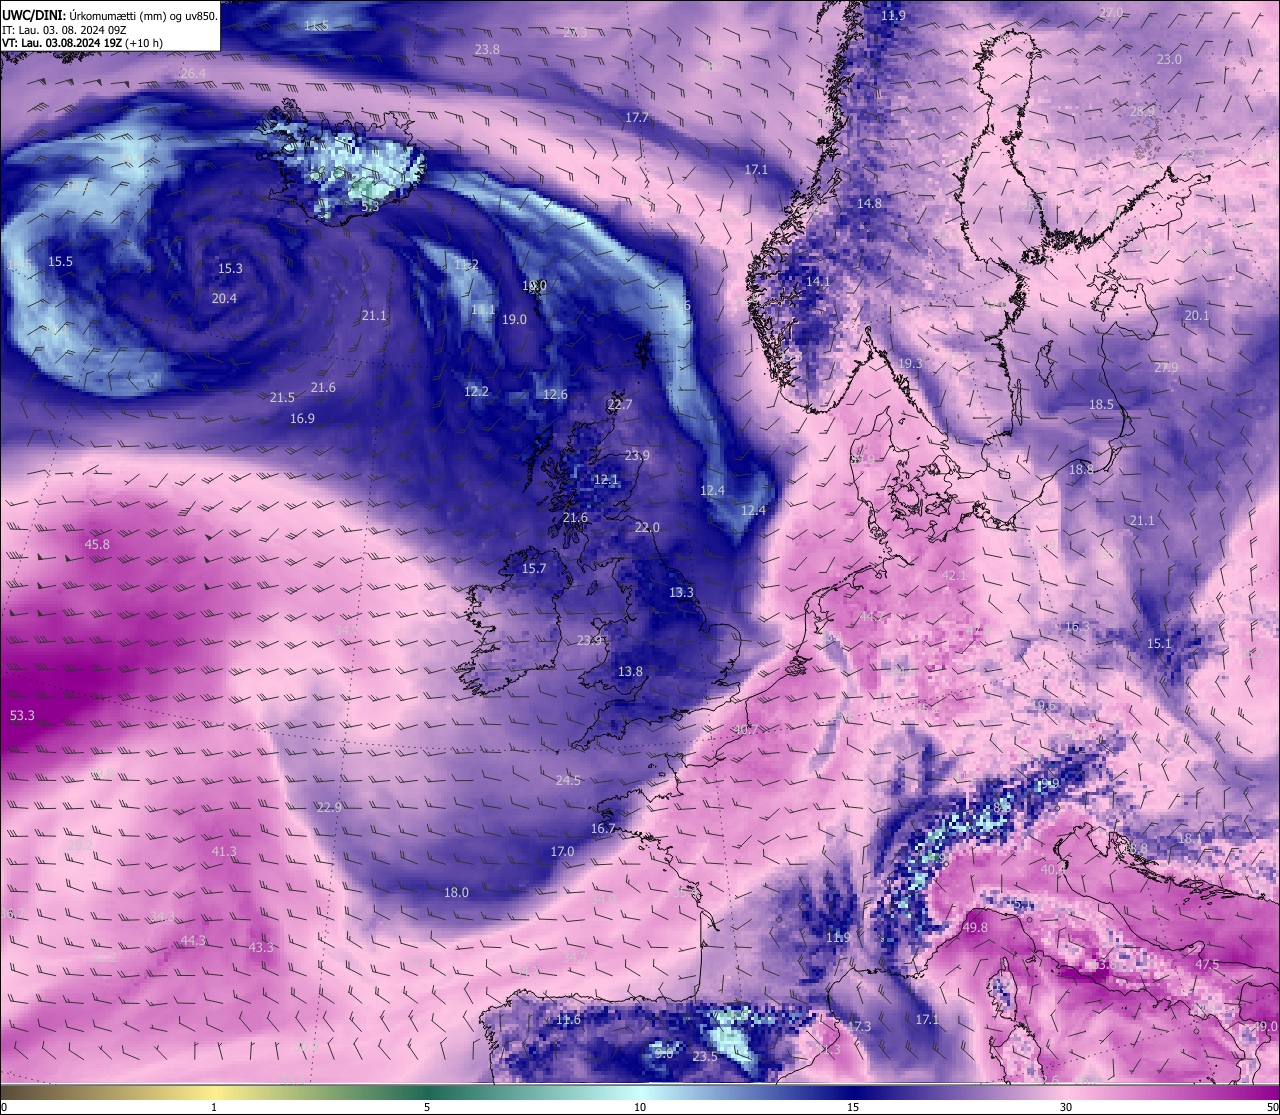Image resolution: width=1280 pixels, height=1115 pixels.
Task: Click the 45.8 value label
Action: click(x=97, y=544)
